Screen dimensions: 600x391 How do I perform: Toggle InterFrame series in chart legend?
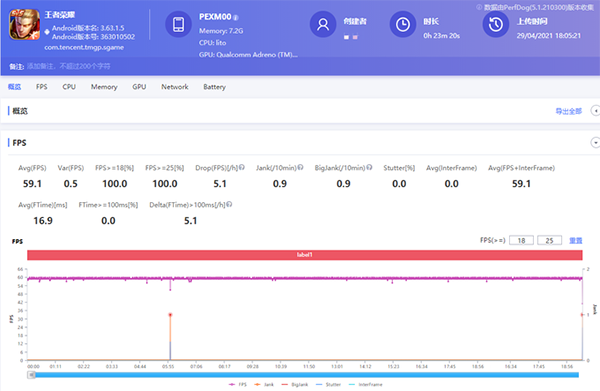pos(365,384)
